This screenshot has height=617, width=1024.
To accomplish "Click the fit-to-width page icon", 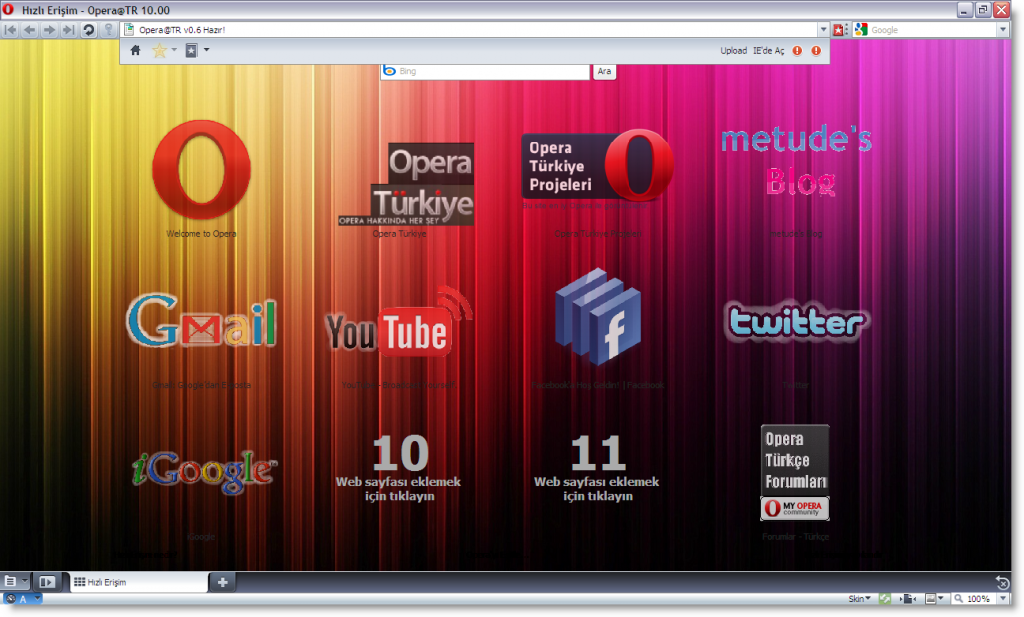I will point(908,599).
